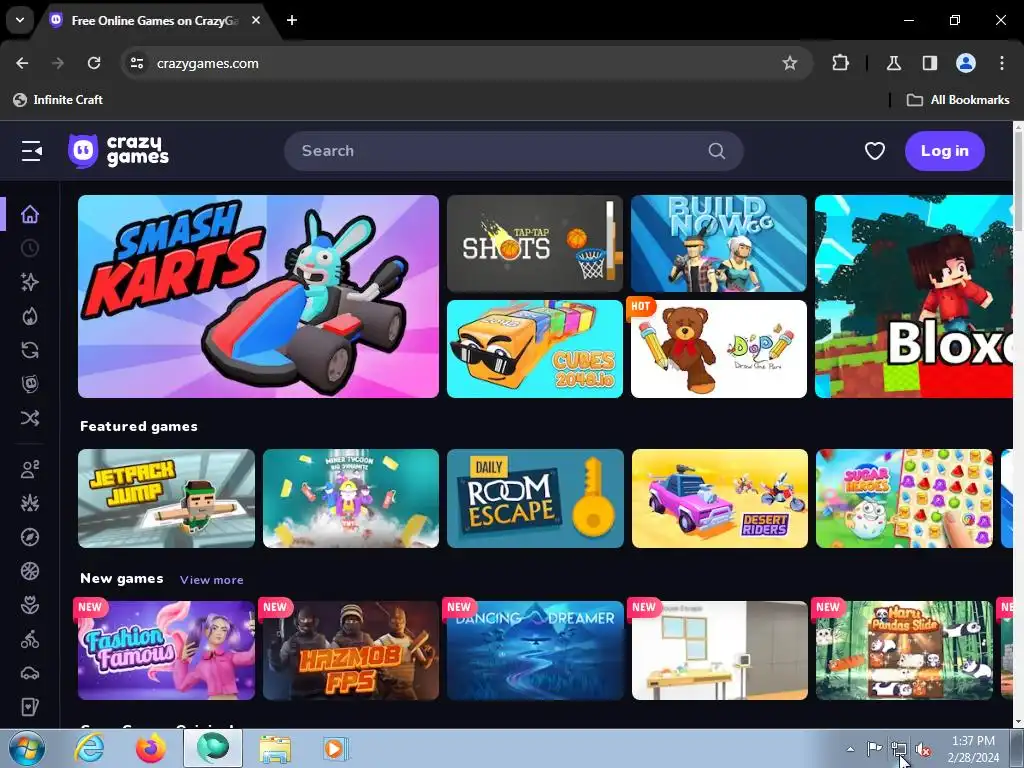Open the Updated refresh-arrows icon in sidebar
This screenshot has height=768, width=1024.
(29, 350)
